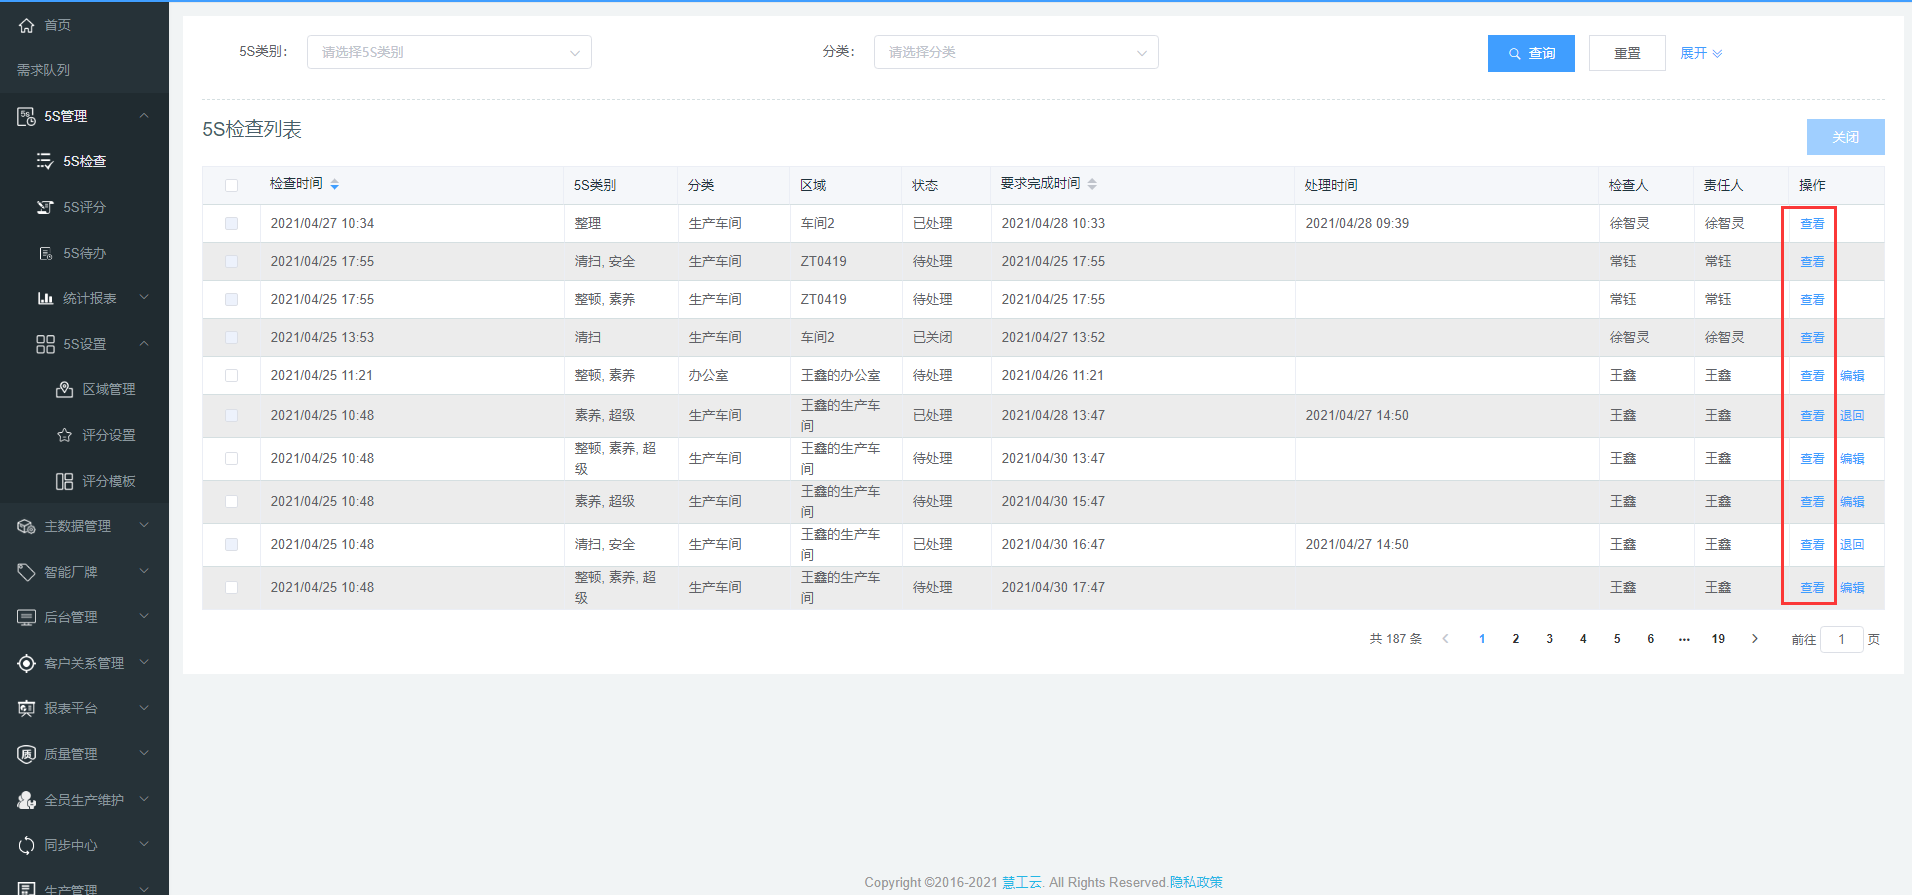Click the 评分设置 star icon
The image size is (1912, 895).
(64, 435)
